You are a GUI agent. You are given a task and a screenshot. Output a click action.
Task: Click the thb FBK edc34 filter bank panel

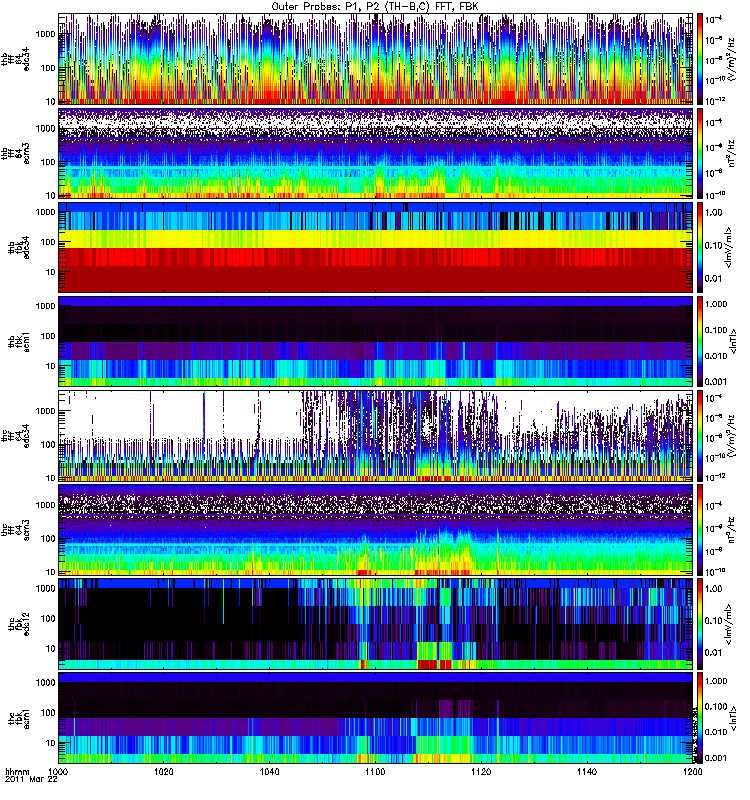point(375,247)
